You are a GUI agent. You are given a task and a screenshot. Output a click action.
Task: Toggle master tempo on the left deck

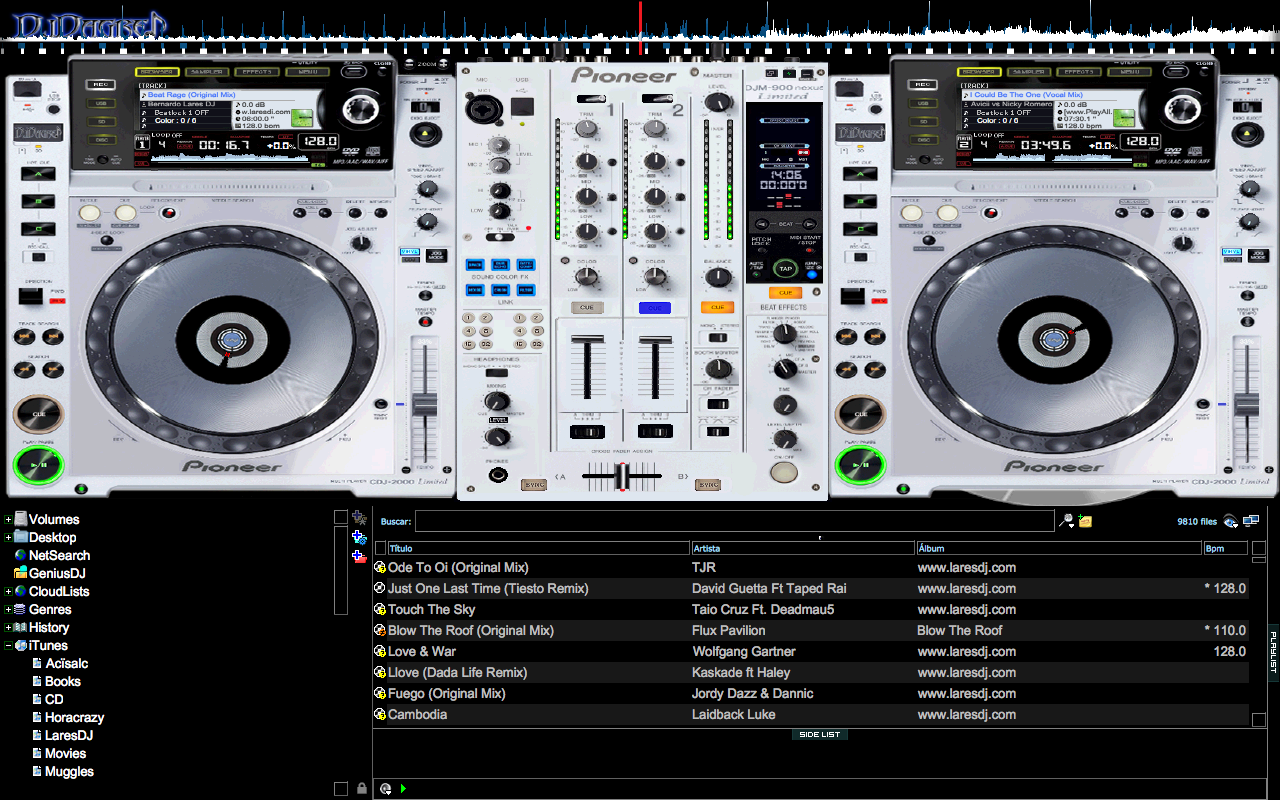(426, 321)
